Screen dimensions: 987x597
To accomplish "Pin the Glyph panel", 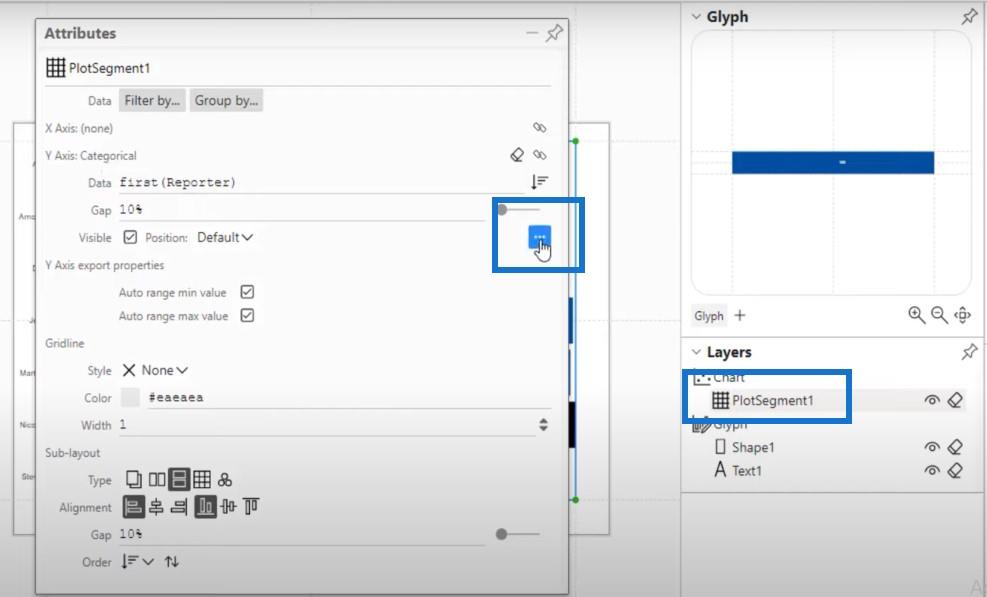I will point(969,17).
